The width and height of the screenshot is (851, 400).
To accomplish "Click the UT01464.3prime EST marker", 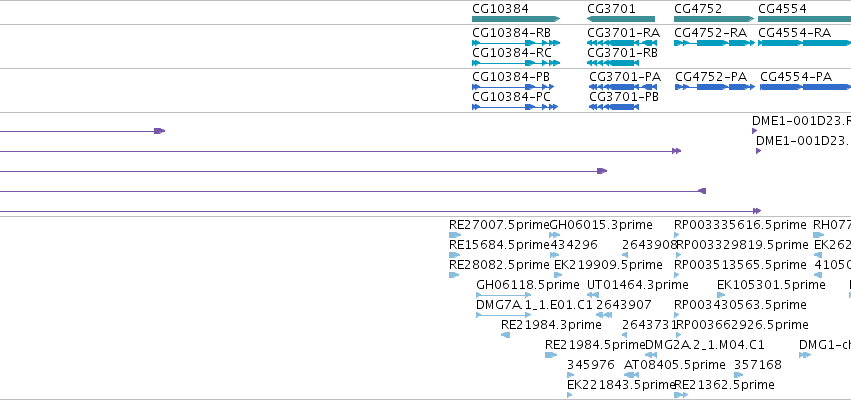I will coord(593,295).
